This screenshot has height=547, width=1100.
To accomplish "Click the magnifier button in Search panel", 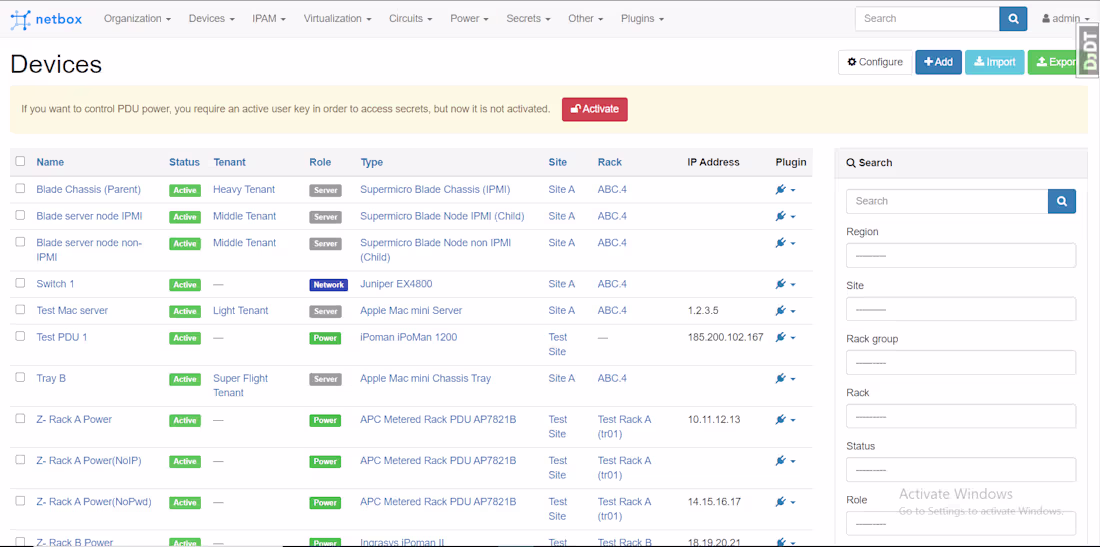I will click(1062, 201).
